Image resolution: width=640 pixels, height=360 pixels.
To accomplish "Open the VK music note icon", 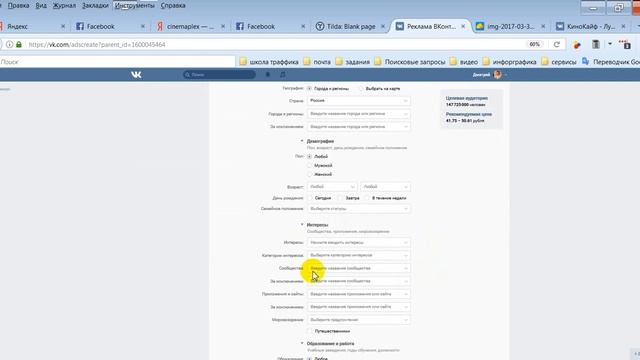I will point(283,75).
